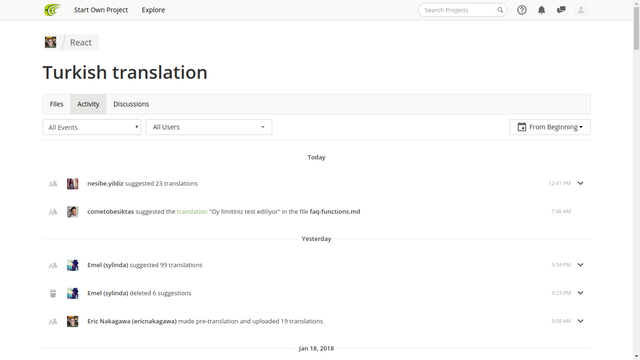This screenshot has height=360, width=640.
Task: Click the Turkish translation heading
Action: point(125,73)
